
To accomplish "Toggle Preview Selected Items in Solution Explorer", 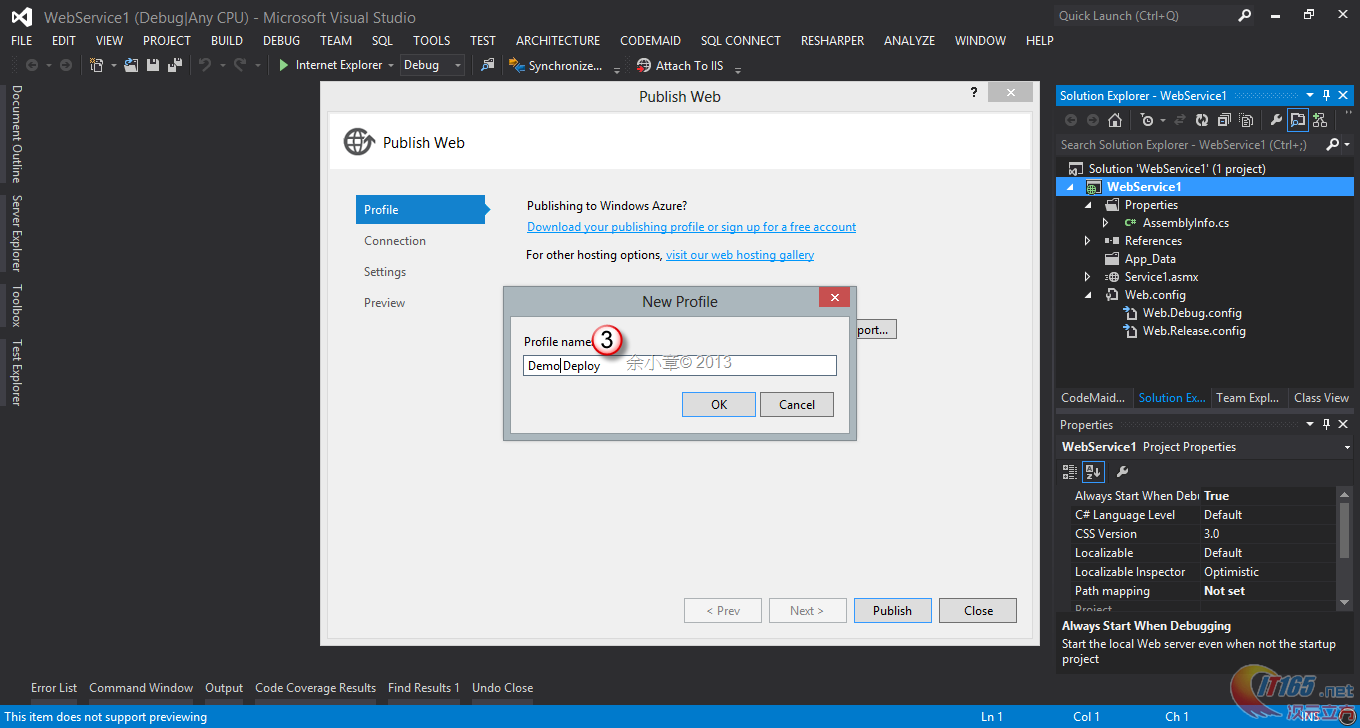I will click(x=1297, y=120).
